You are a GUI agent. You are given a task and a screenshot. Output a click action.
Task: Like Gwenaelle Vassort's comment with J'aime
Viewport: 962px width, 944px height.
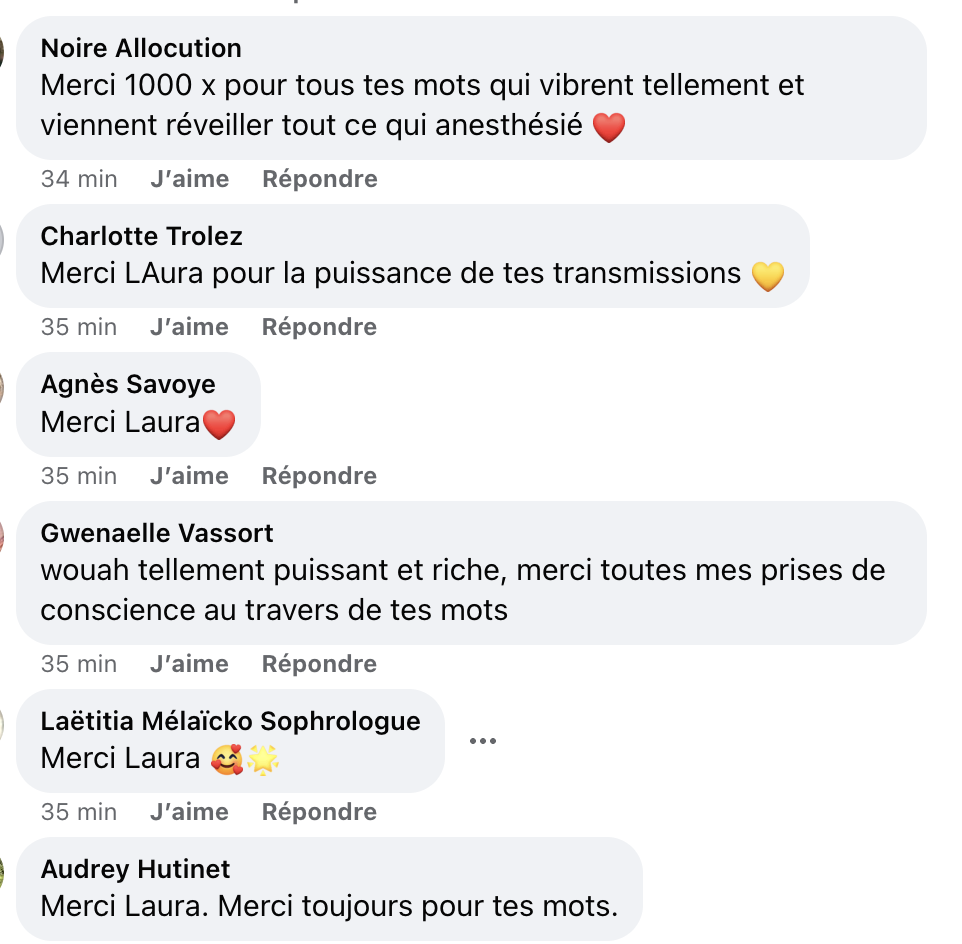coord(189,664)
